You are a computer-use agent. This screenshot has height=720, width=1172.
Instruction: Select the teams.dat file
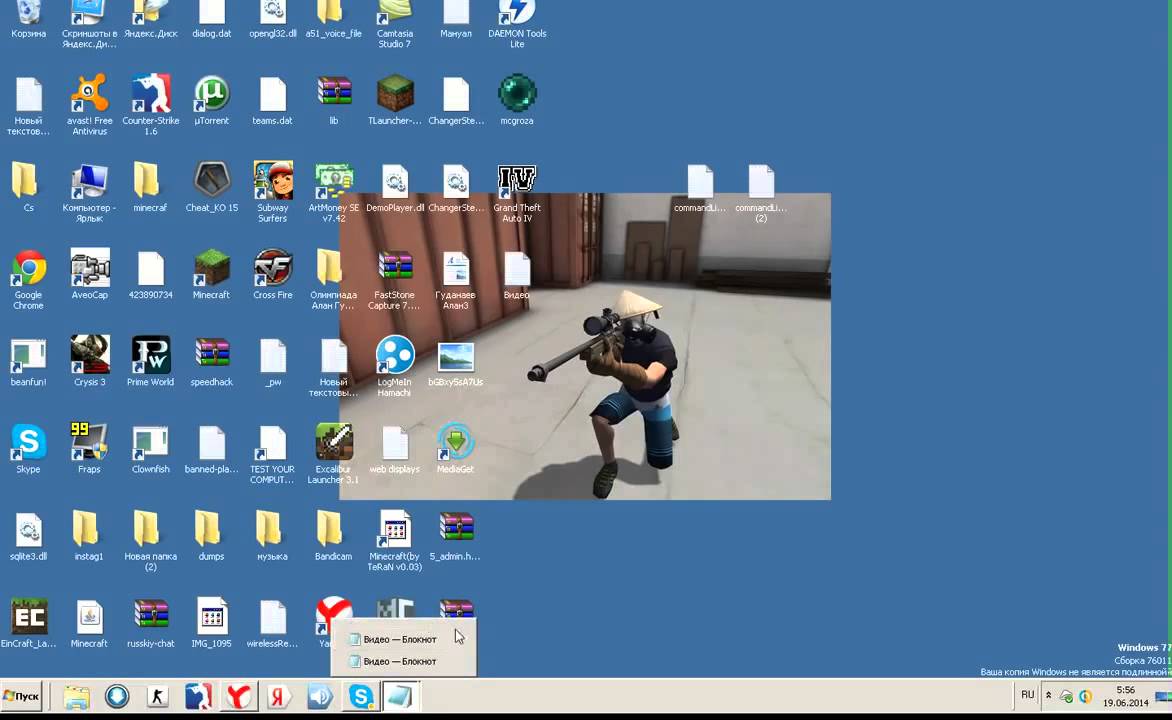click(273, 96)
